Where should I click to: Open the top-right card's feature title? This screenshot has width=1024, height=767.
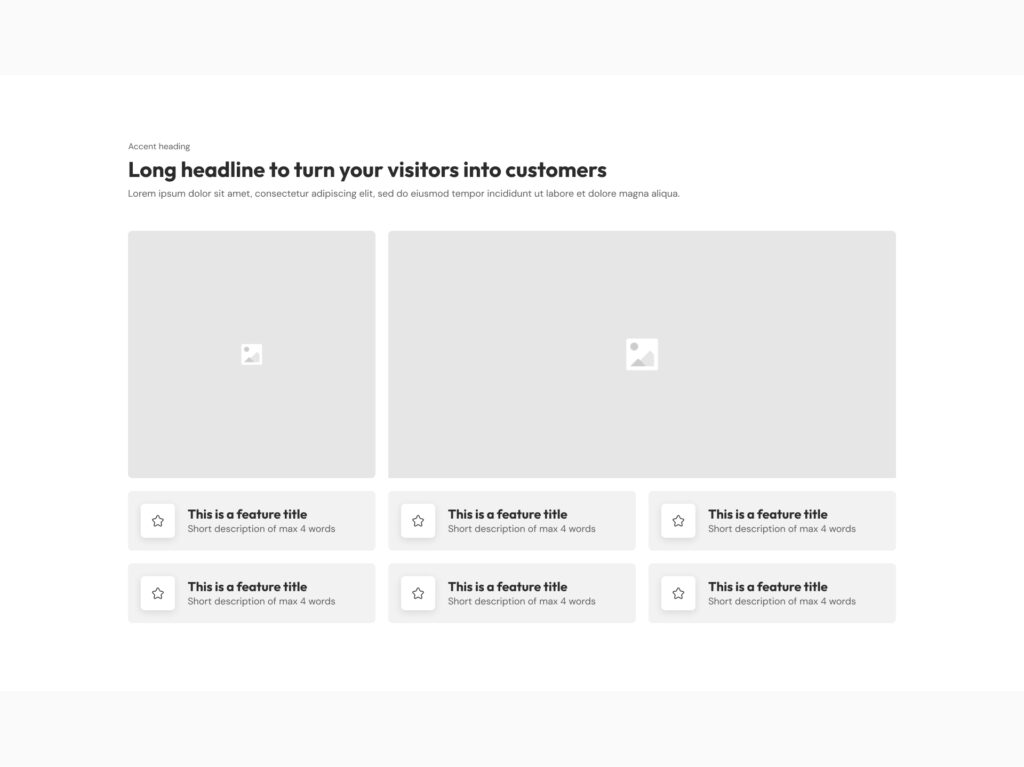767,514
